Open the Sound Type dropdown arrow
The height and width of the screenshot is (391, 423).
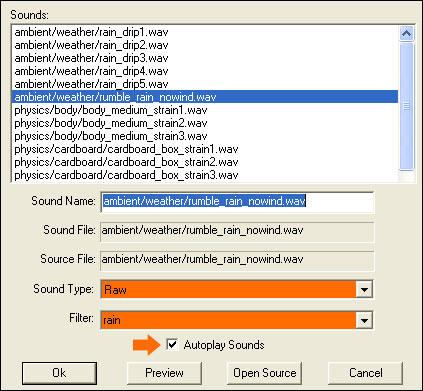364,289
